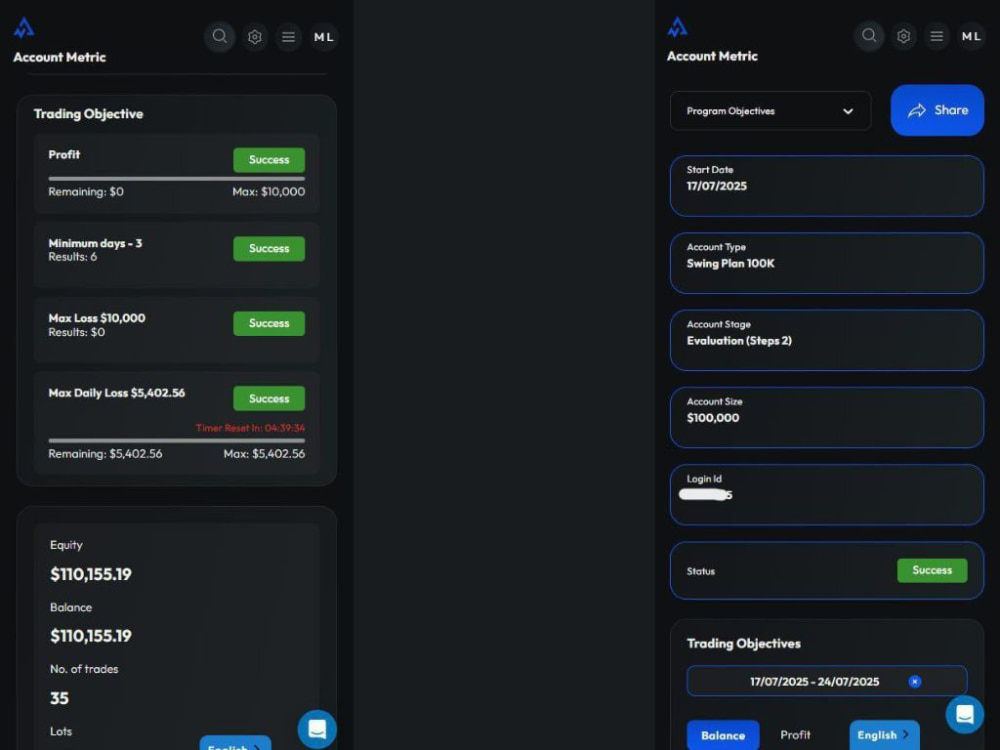Click the Balance label under Equity
Image resolution: width=1000 pixels, height=750 pixels.
tap(71, 607)
